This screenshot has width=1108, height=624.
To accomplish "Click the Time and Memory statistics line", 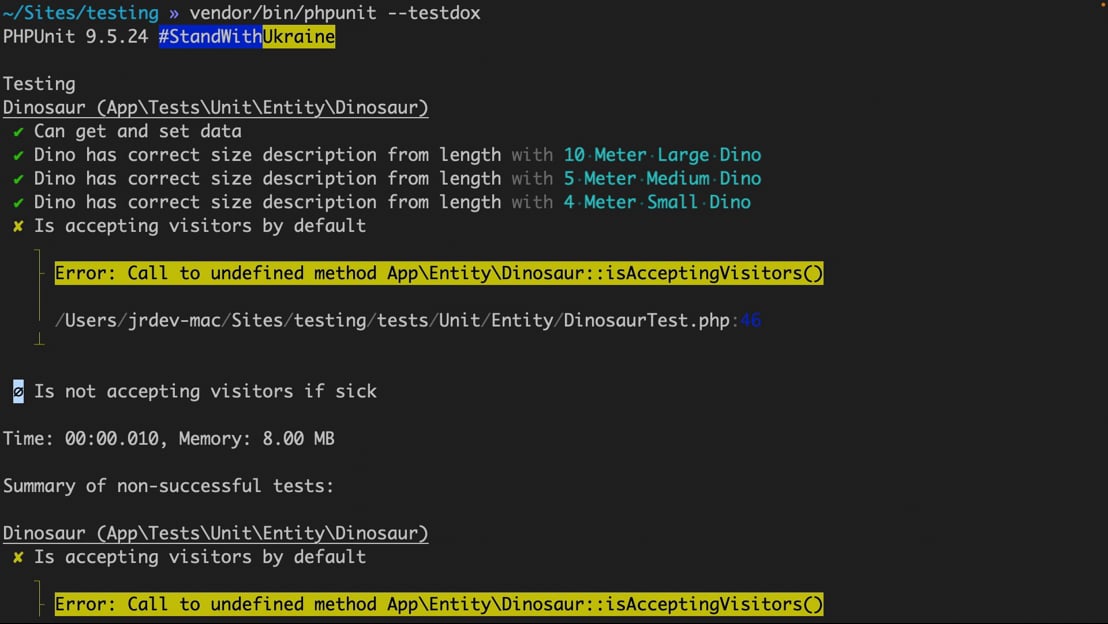I will point(169,439).
